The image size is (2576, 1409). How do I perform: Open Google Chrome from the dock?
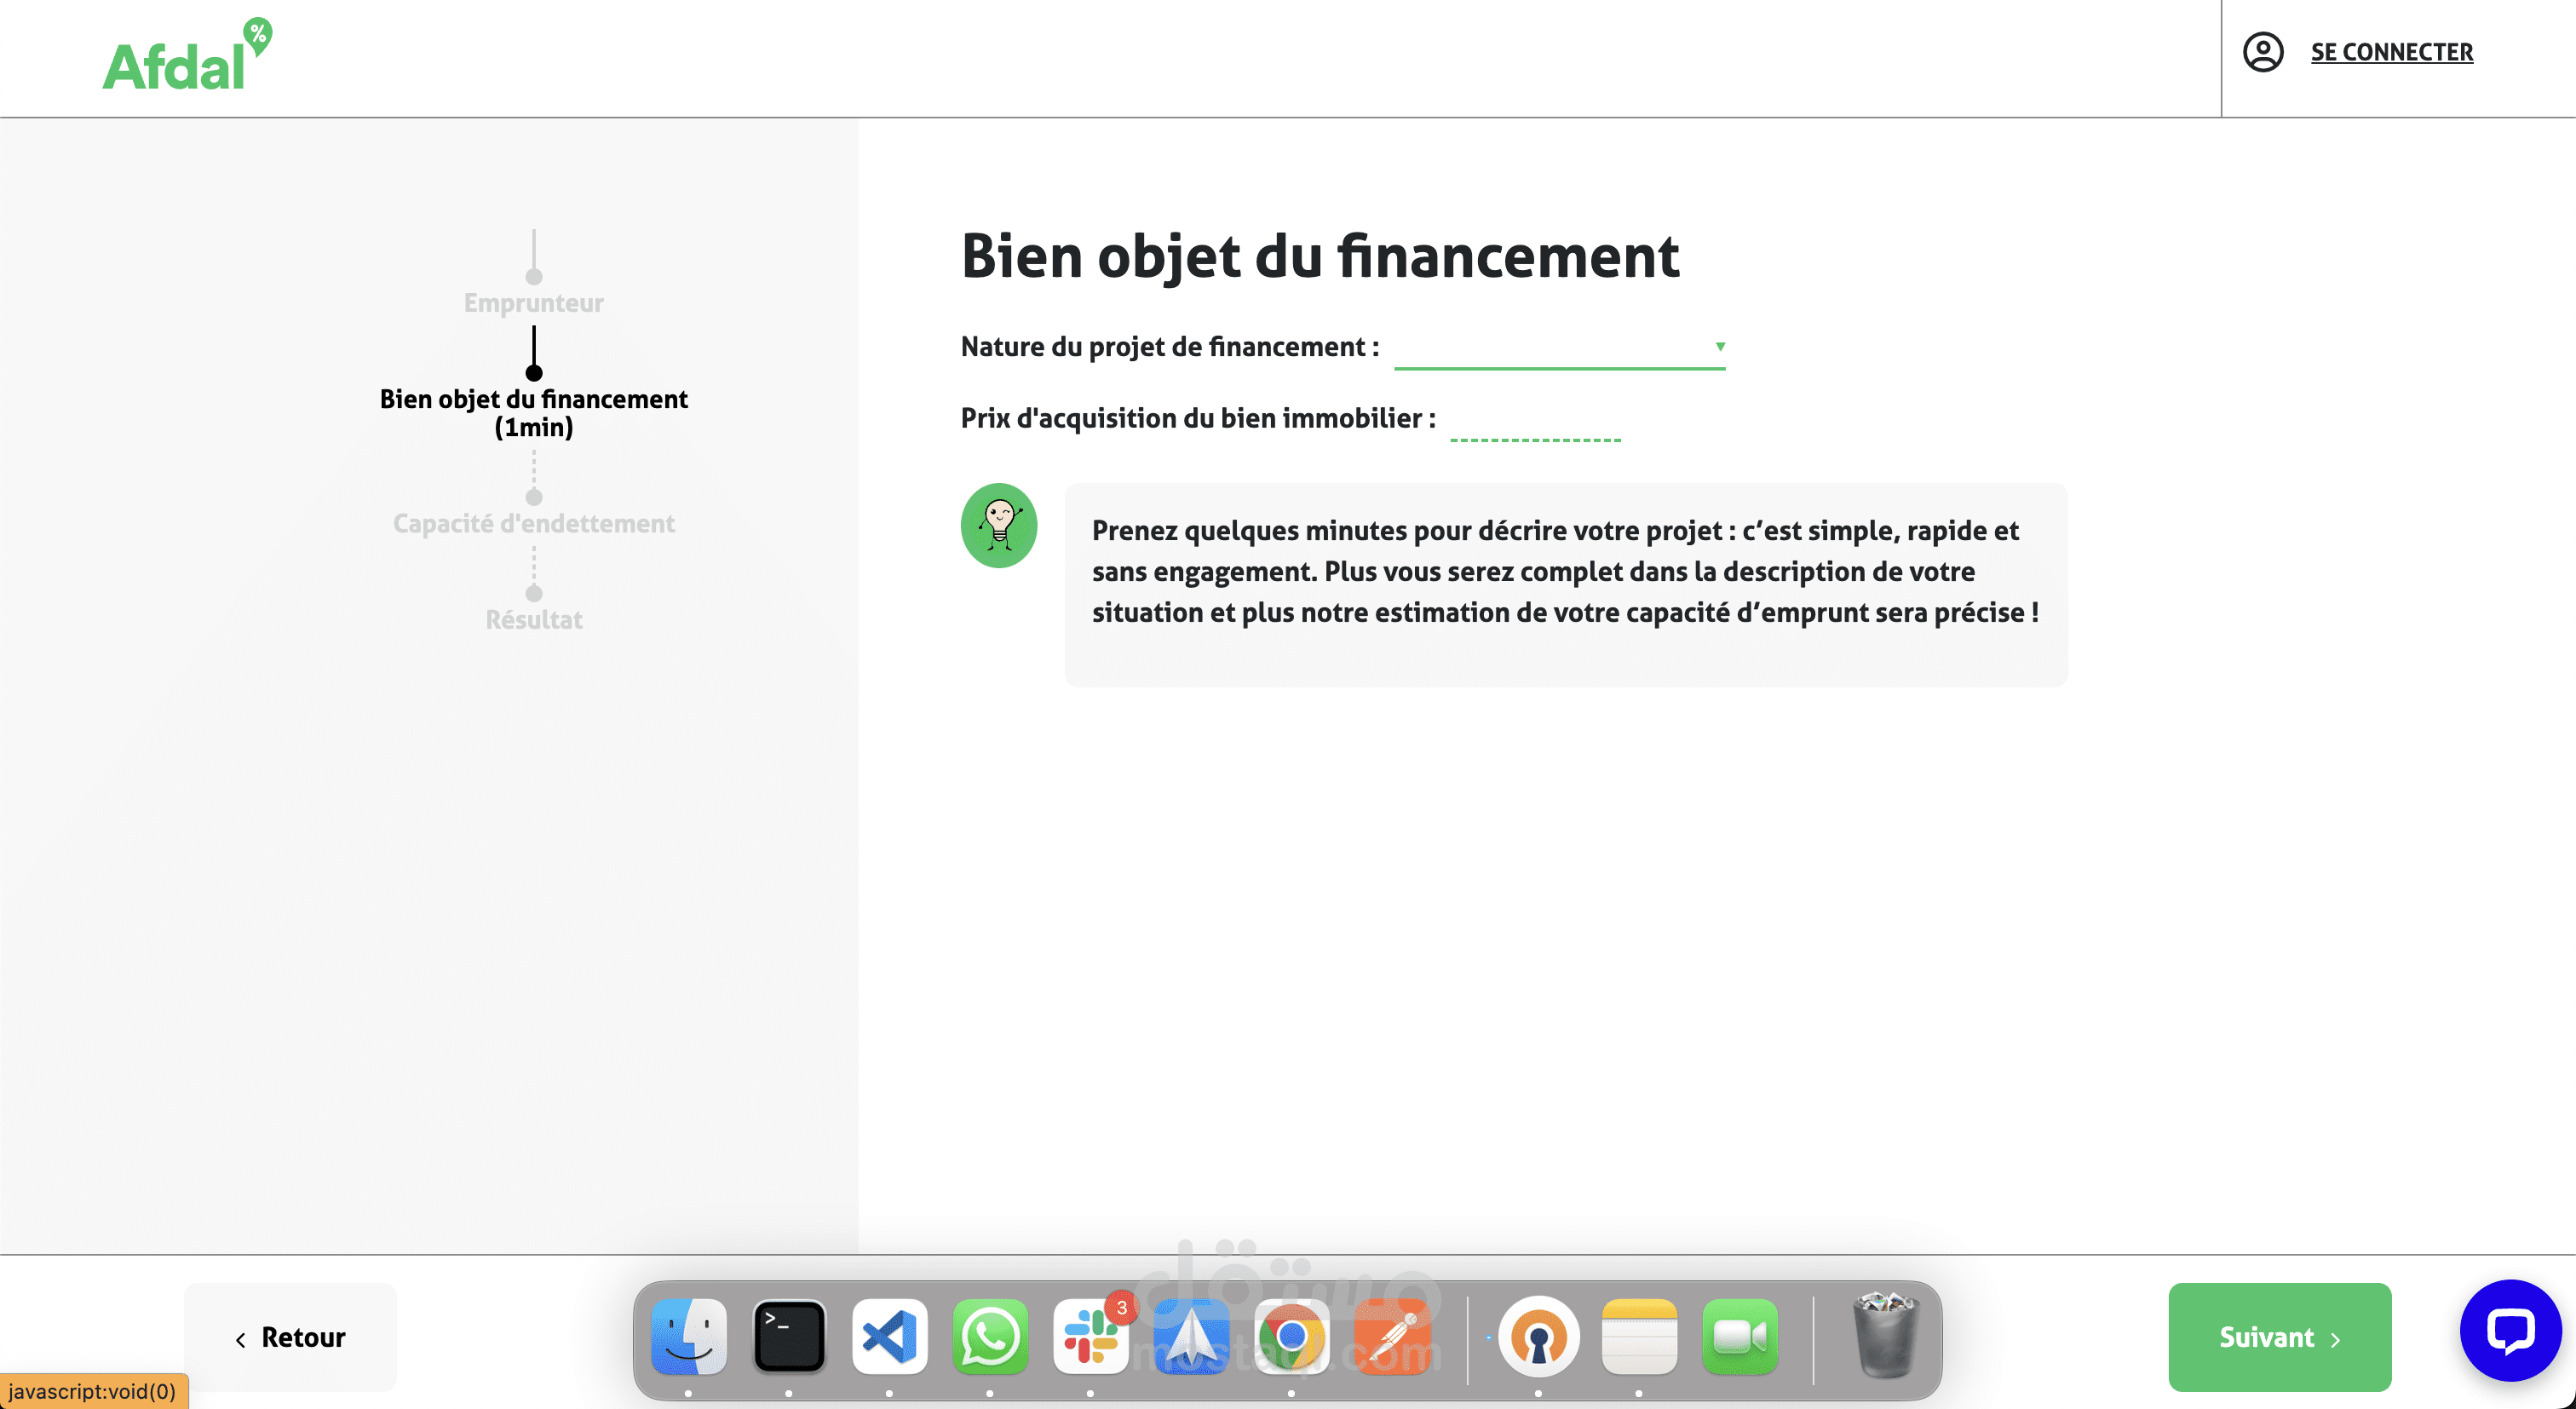(x=1291, y=1337)
